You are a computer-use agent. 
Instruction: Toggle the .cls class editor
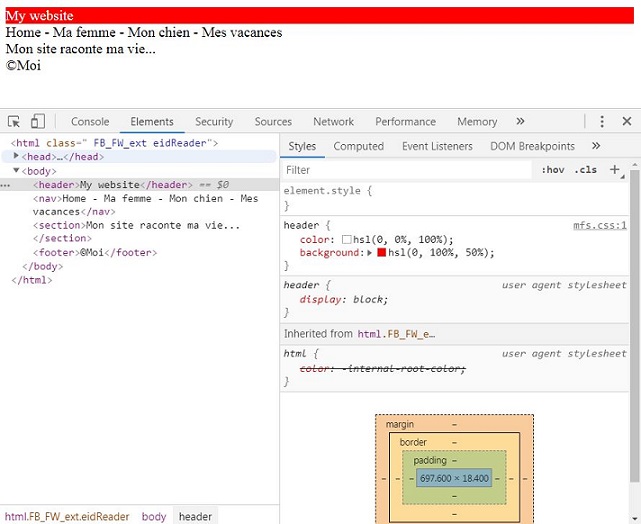(585, 170)
